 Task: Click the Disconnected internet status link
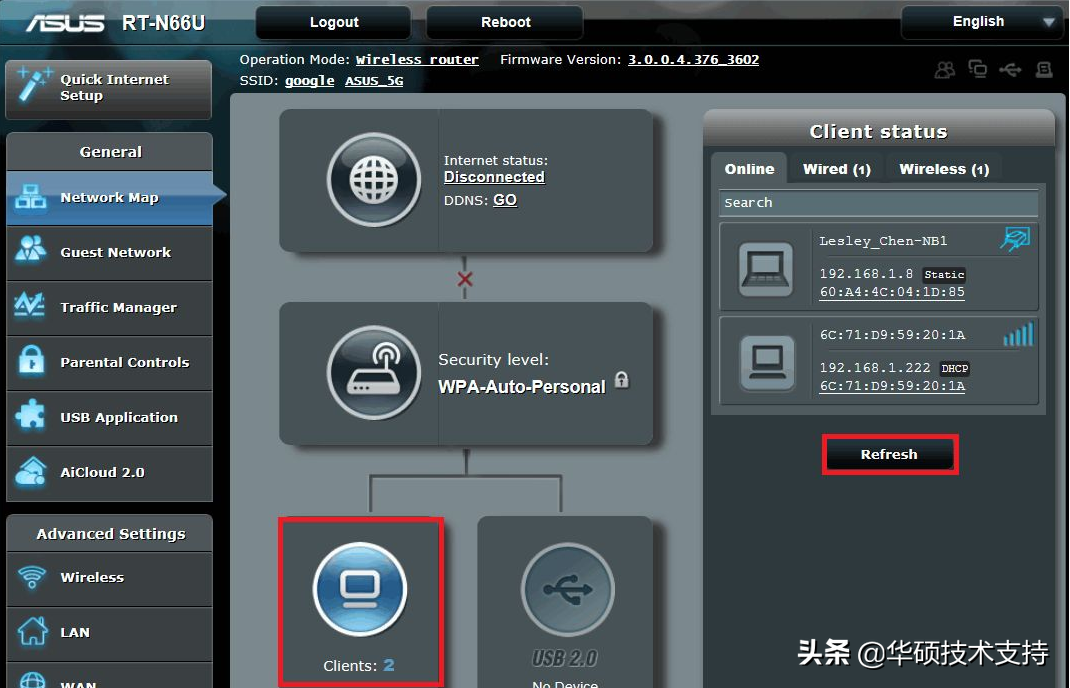pos(494,177)
